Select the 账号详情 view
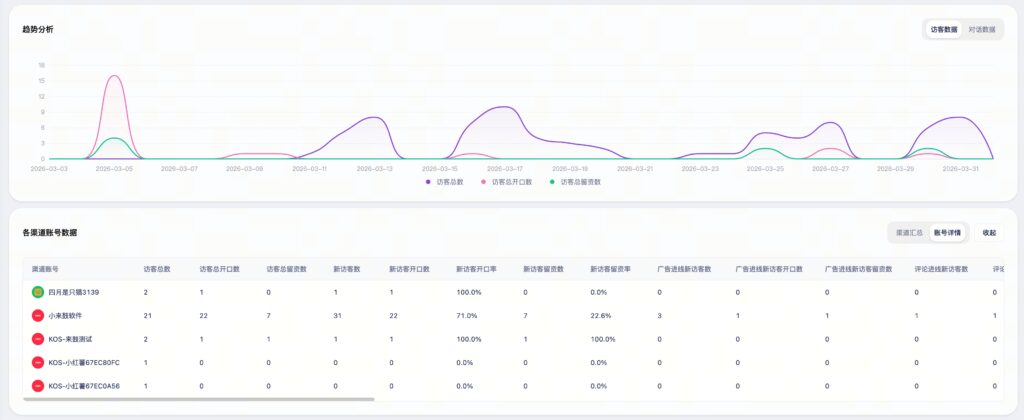1024x420 pixels. click(x=947, y=232)
